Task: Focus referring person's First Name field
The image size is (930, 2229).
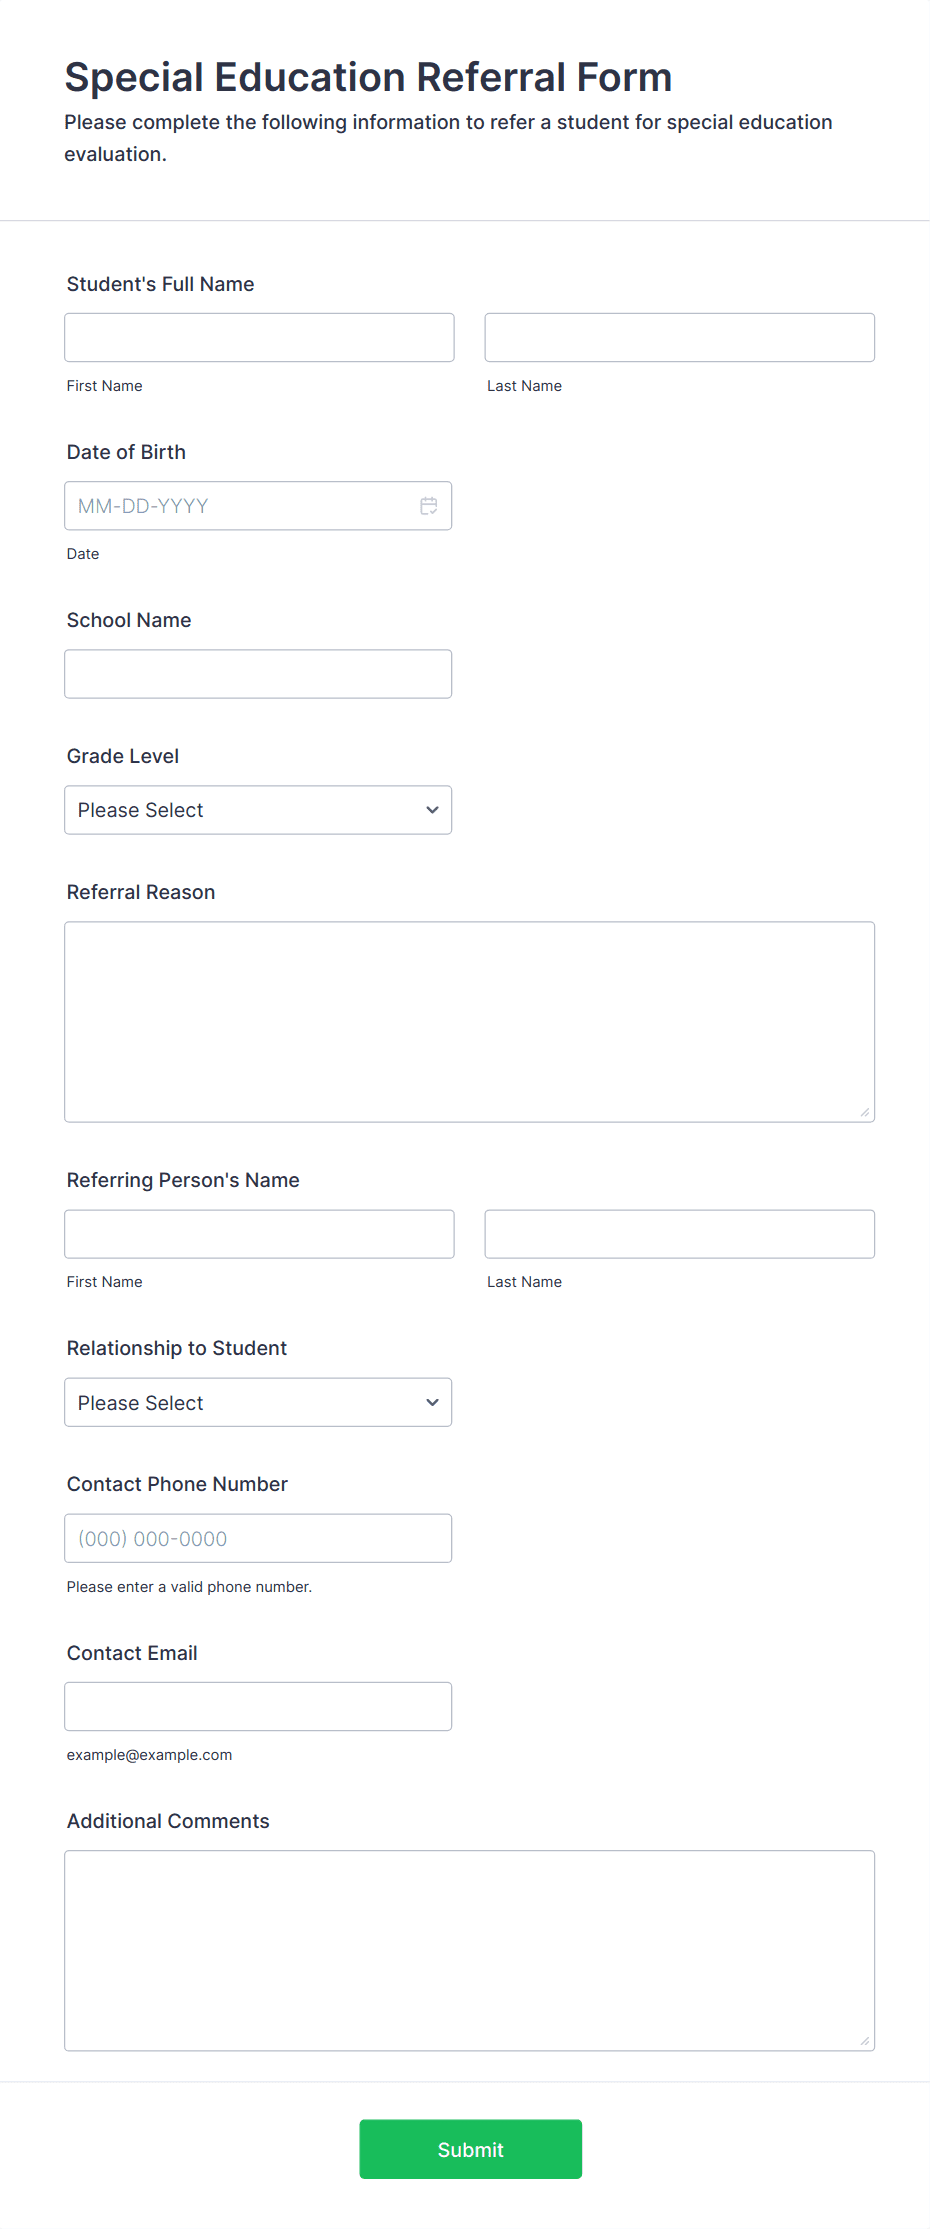Action: (259, 1234)
